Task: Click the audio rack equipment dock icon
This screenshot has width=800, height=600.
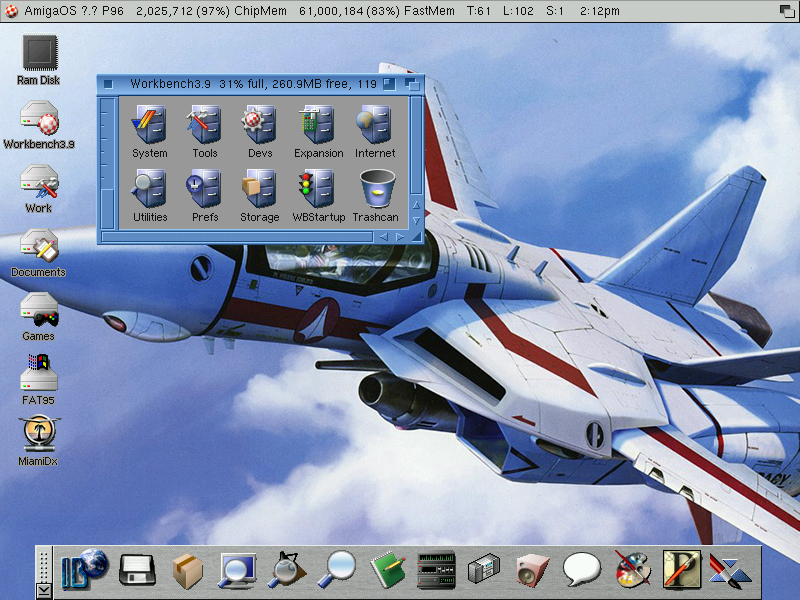Action: pos(436,570)
